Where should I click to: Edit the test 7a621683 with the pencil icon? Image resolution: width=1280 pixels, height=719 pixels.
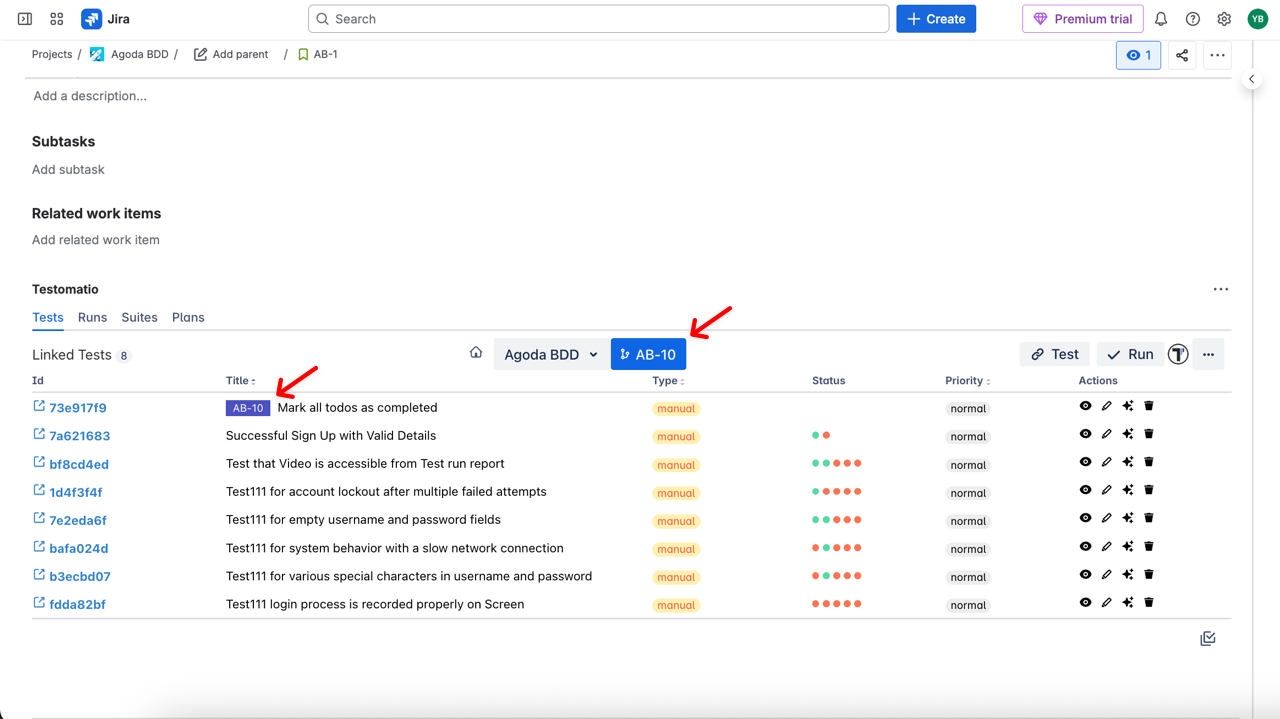pos(1107,434)
